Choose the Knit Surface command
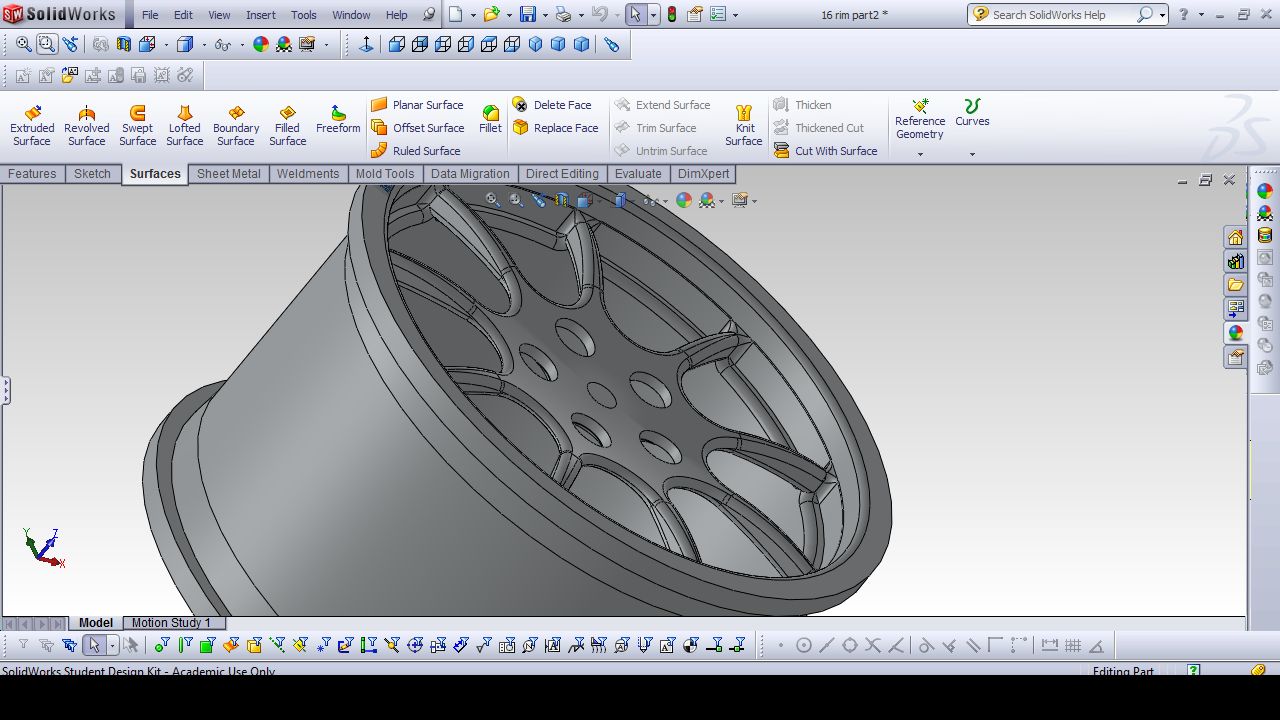Image resolution: width=1280 pixels, height=720 pixels. point(743,126)
